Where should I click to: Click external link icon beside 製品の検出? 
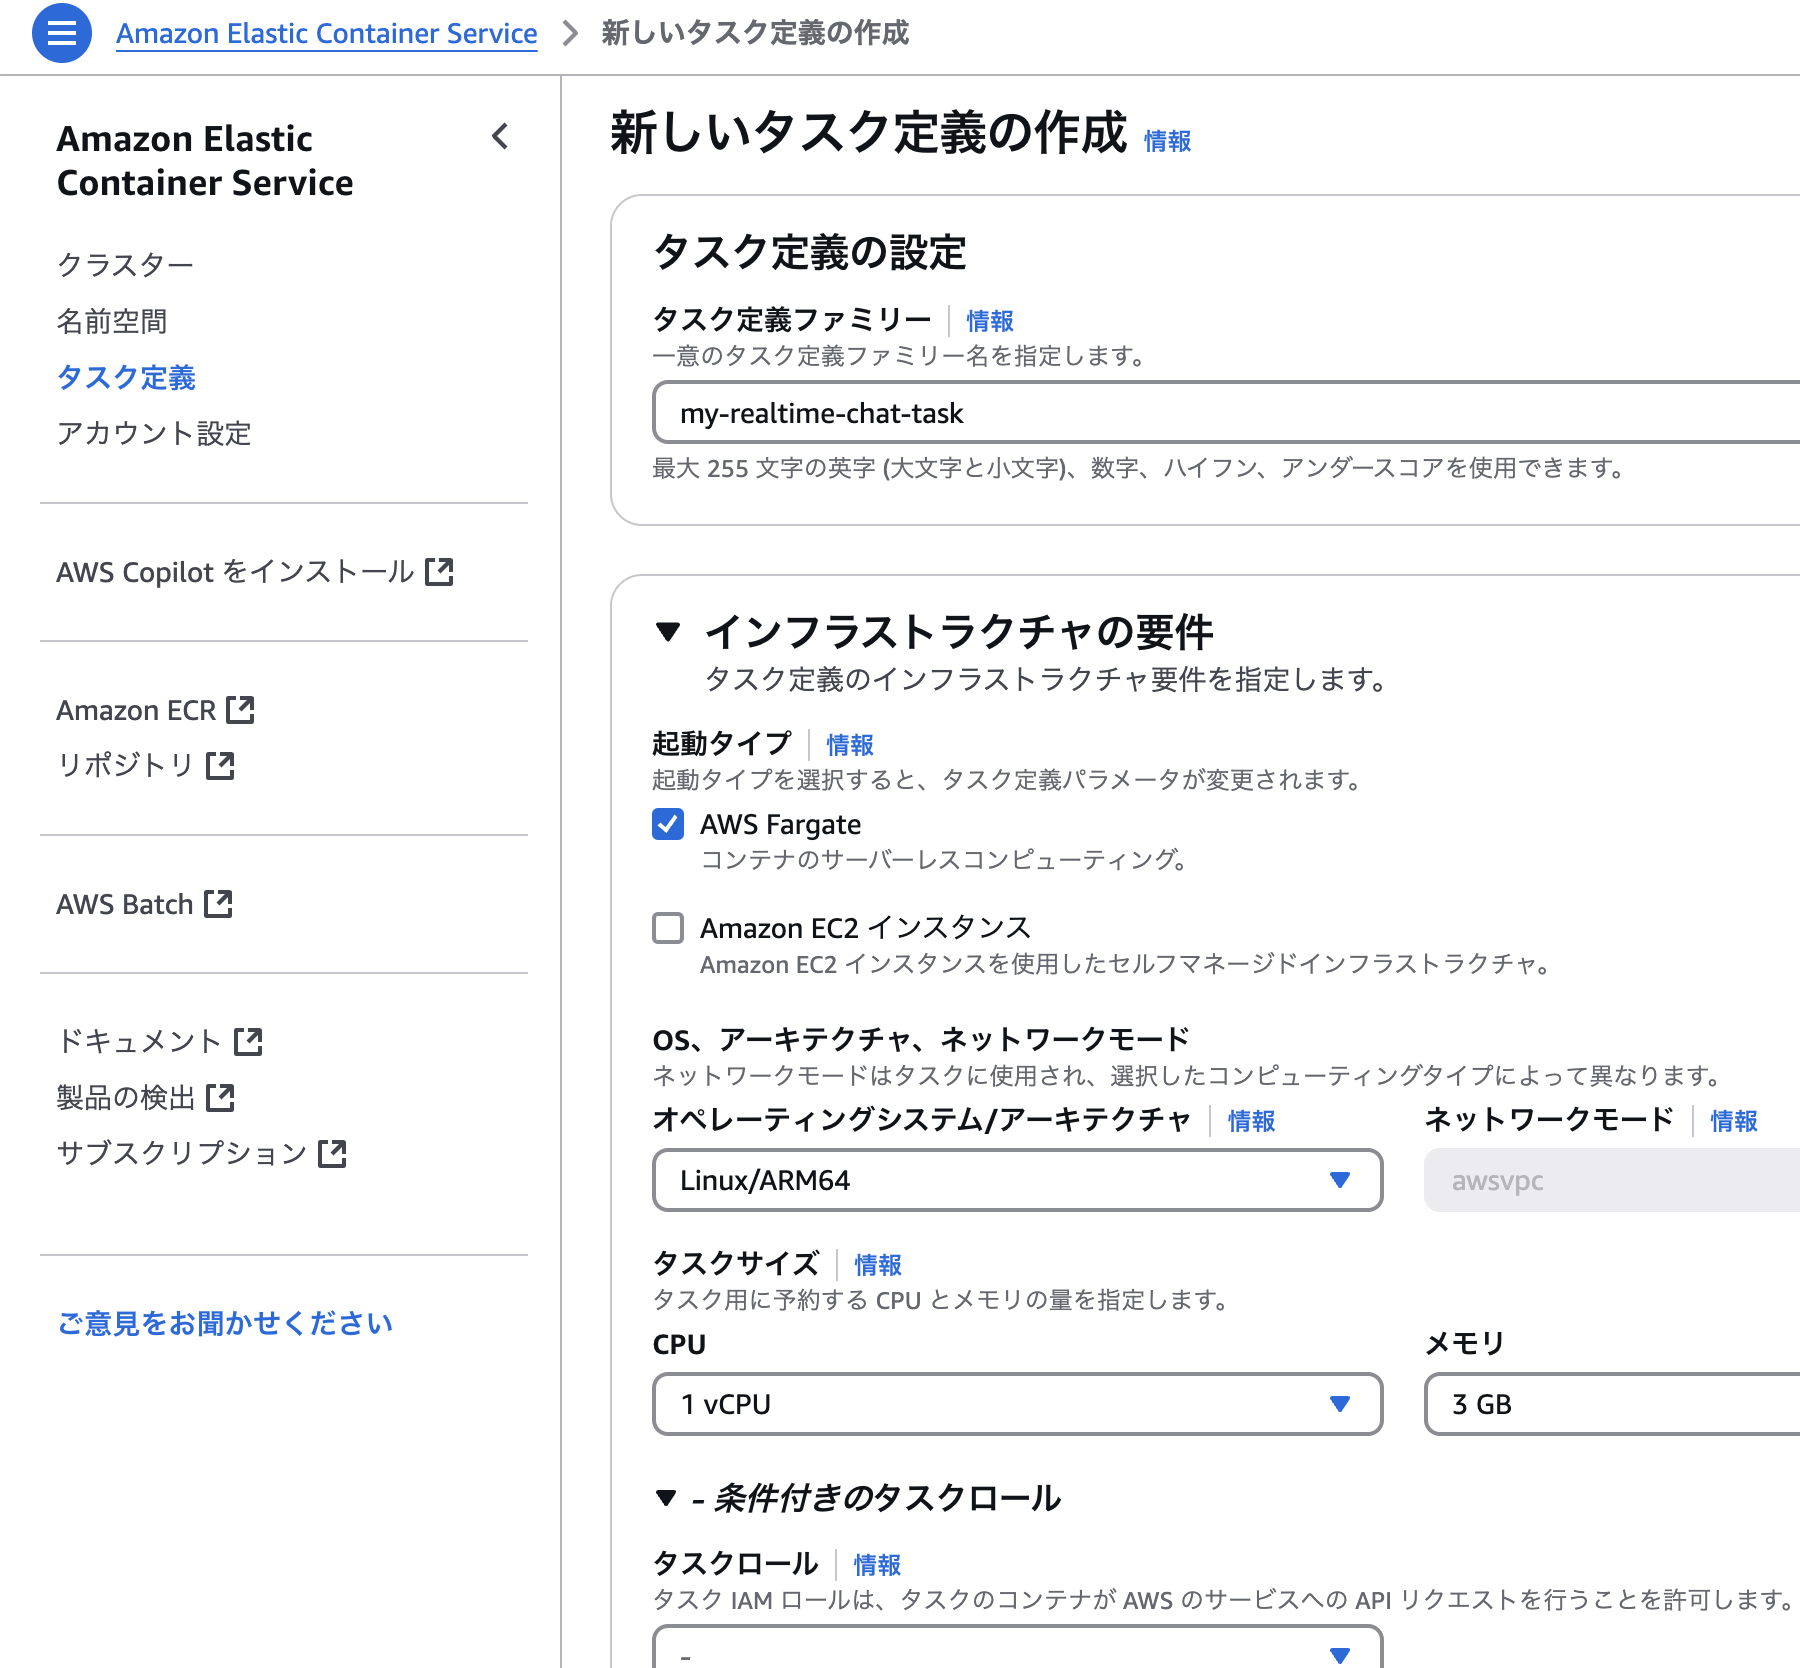(x=220, y=1098)
